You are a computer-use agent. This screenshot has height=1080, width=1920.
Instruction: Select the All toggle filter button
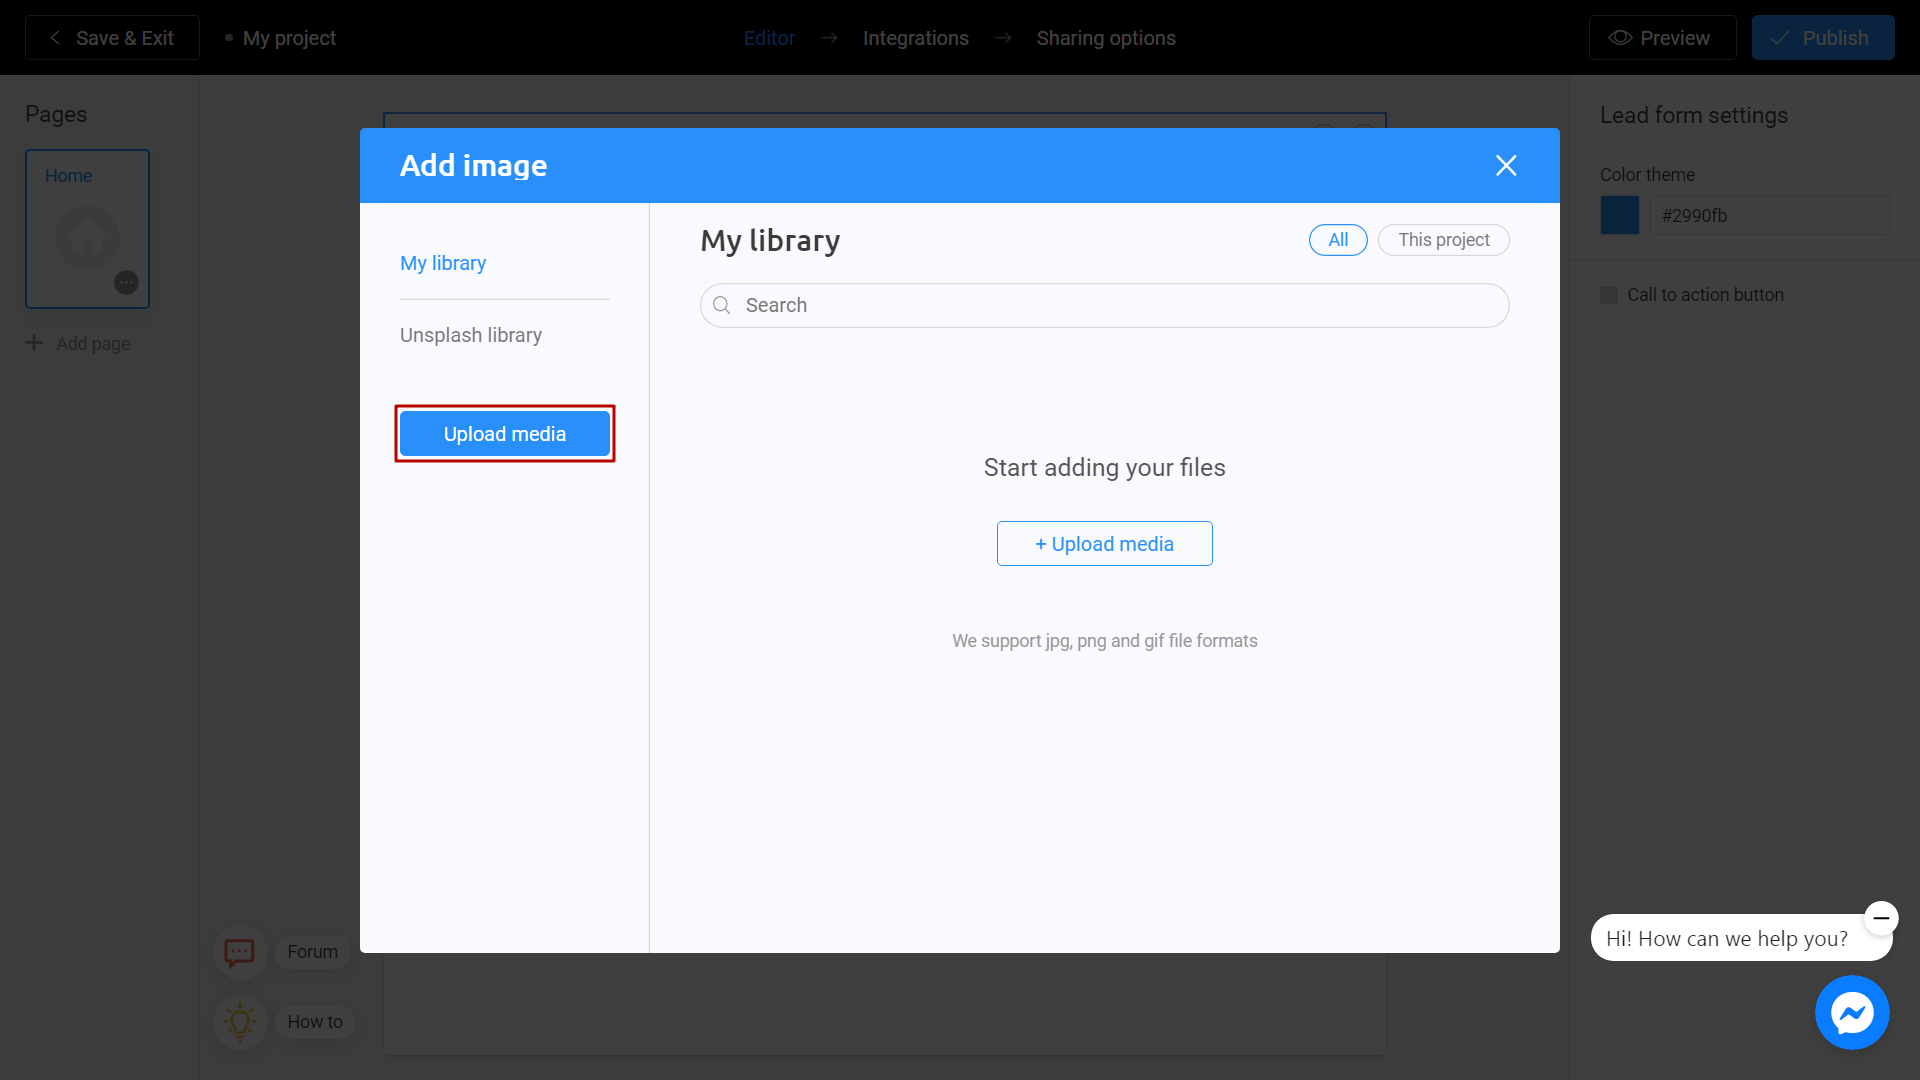click(1338, 239)
